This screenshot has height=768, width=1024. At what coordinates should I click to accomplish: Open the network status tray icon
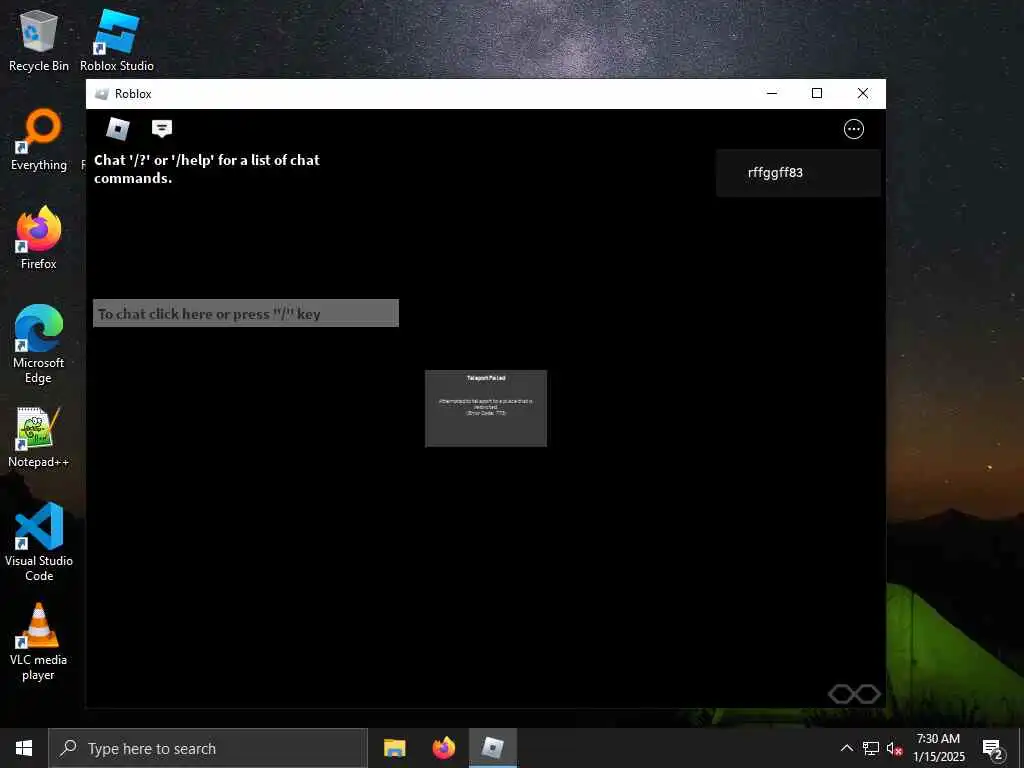(x=871, y=748)
